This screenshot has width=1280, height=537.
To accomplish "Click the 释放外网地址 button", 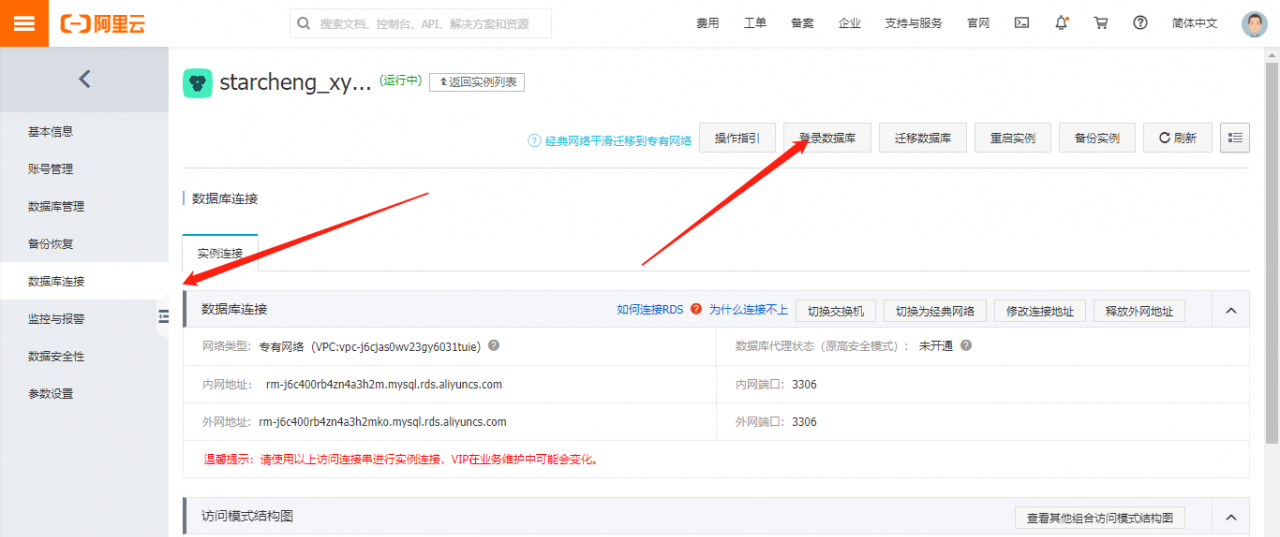I will tap(1139, 311).
